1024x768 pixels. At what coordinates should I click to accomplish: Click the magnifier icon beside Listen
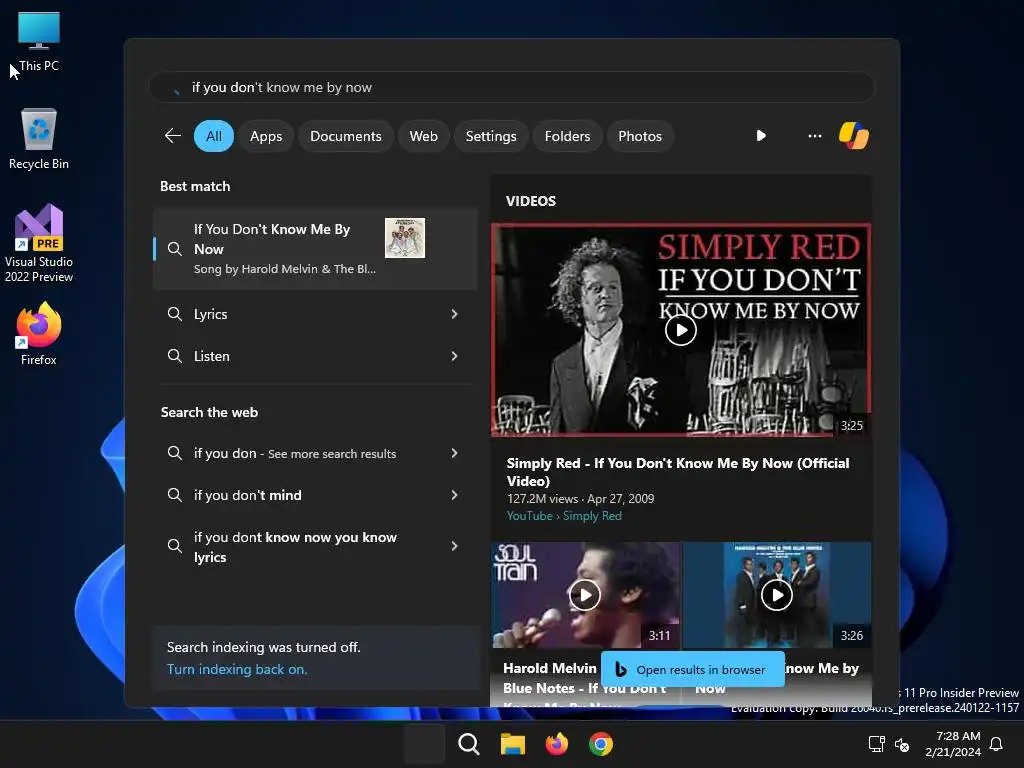click(174, 356)
